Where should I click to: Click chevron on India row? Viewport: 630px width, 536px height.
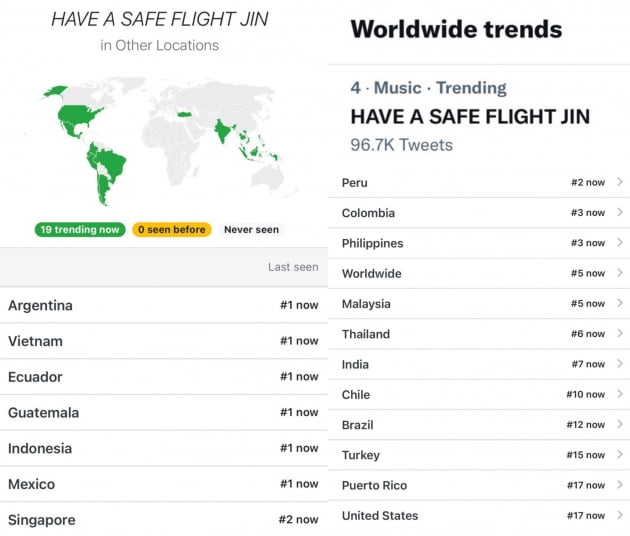(x=620, y=364)
